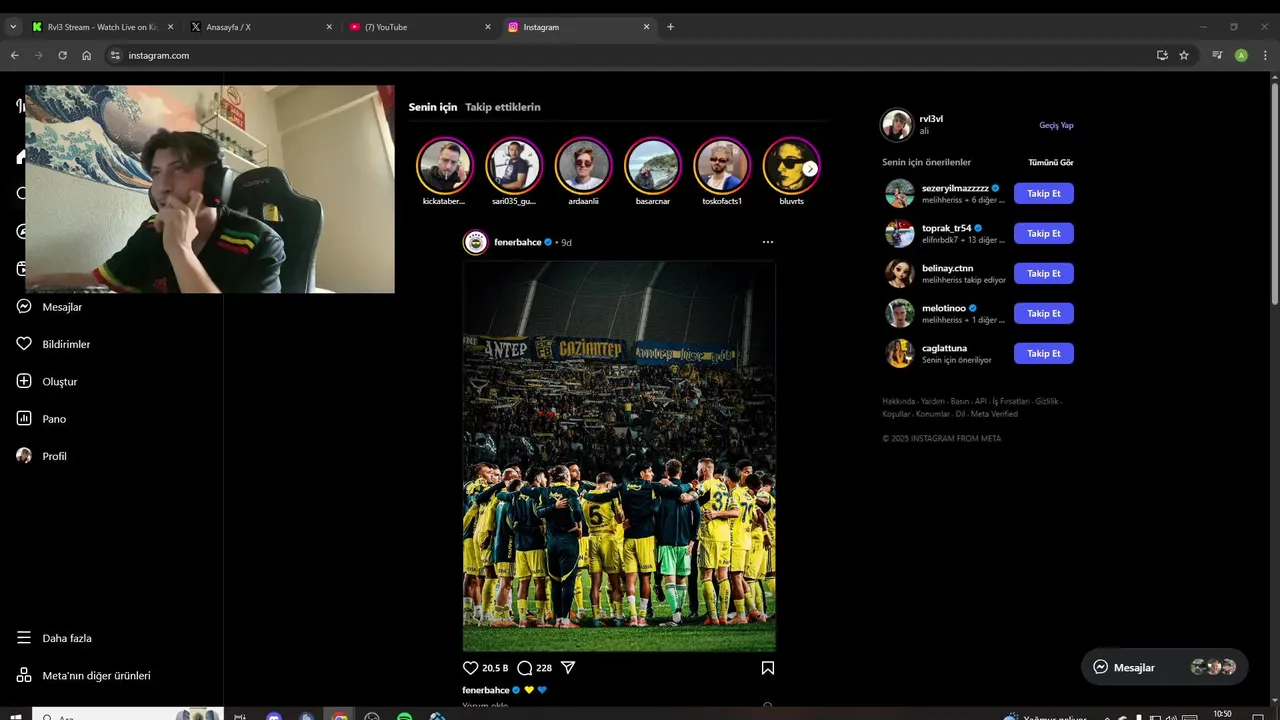Click the install app icon in address bar
This screenshot has width=1280, height=720.
[1162, 55]
